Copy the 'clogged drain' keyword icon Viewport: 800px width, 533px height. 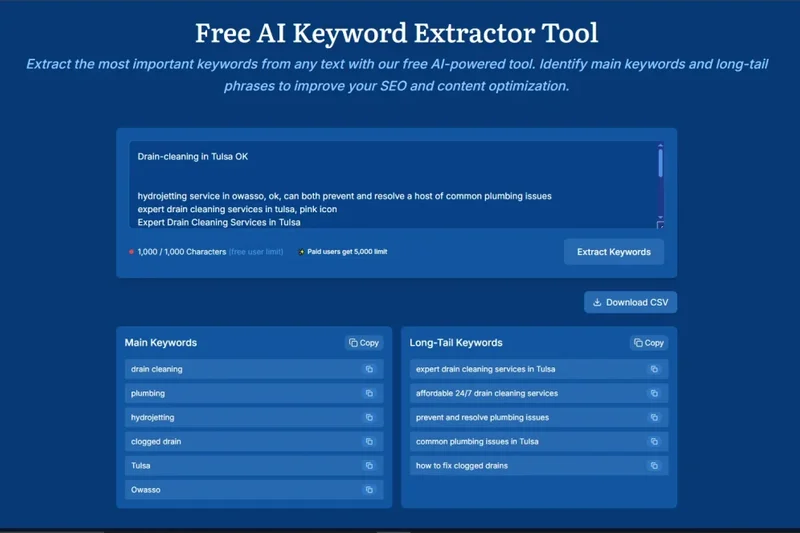369,441
